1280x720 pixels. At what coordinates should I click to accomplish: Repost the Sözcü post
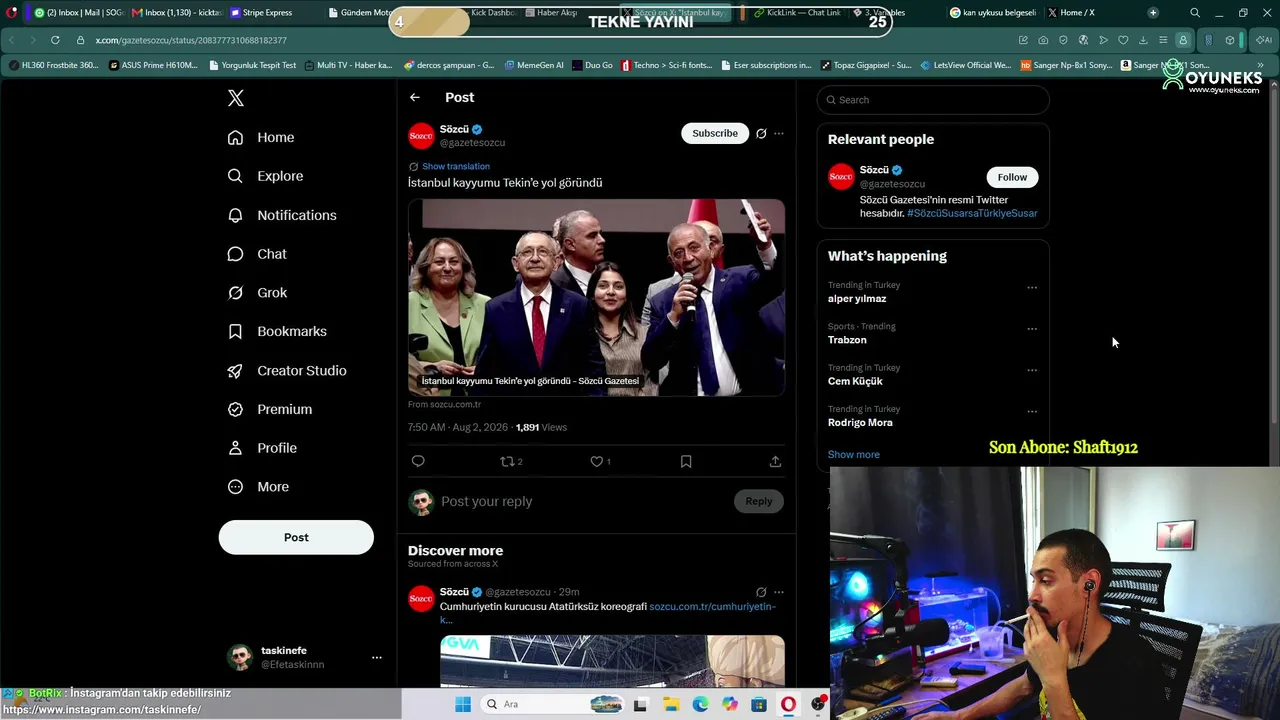pyautogui.click(x=507, y=461)
